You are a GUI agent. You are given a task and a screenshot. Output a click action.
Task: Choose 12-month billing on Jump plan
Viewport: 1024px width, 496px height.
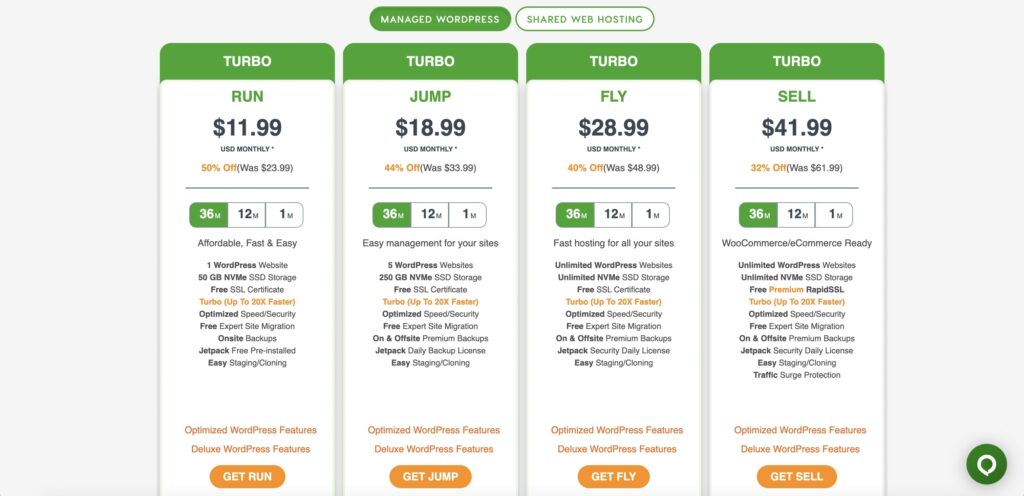point(430,215)
